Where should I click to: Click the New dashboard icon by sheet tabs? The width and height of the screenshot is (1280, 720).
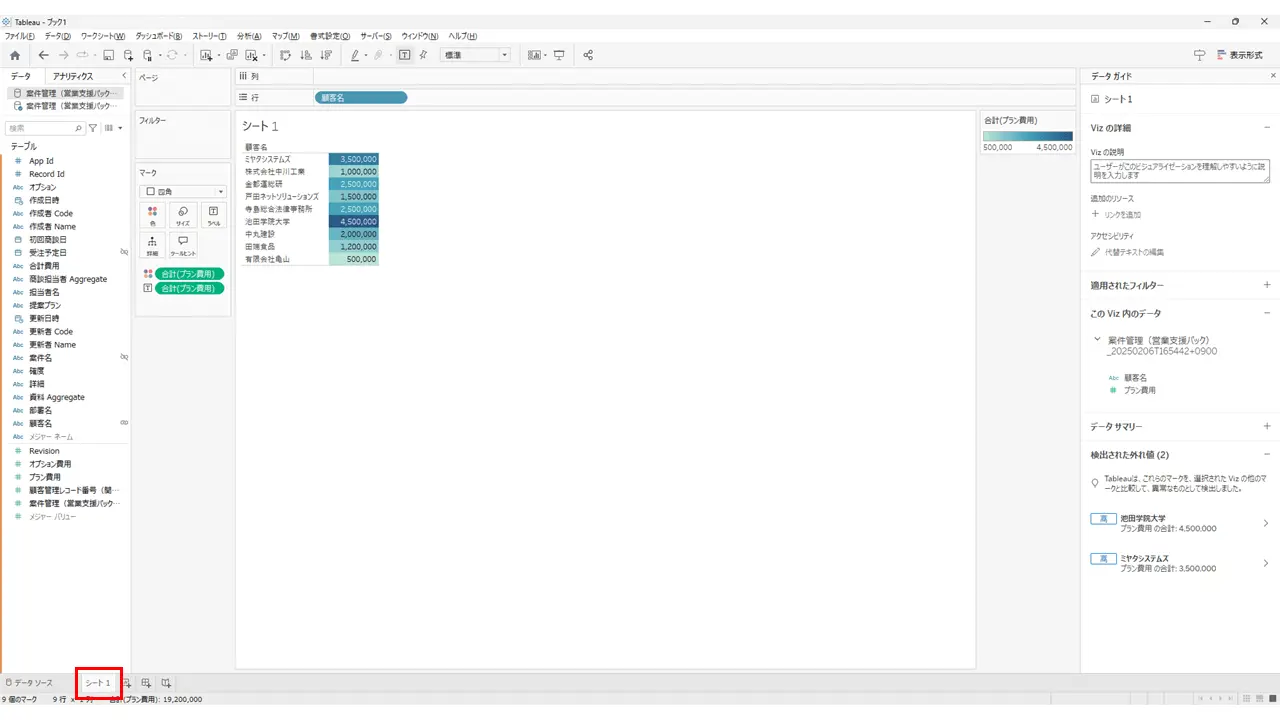146,683
